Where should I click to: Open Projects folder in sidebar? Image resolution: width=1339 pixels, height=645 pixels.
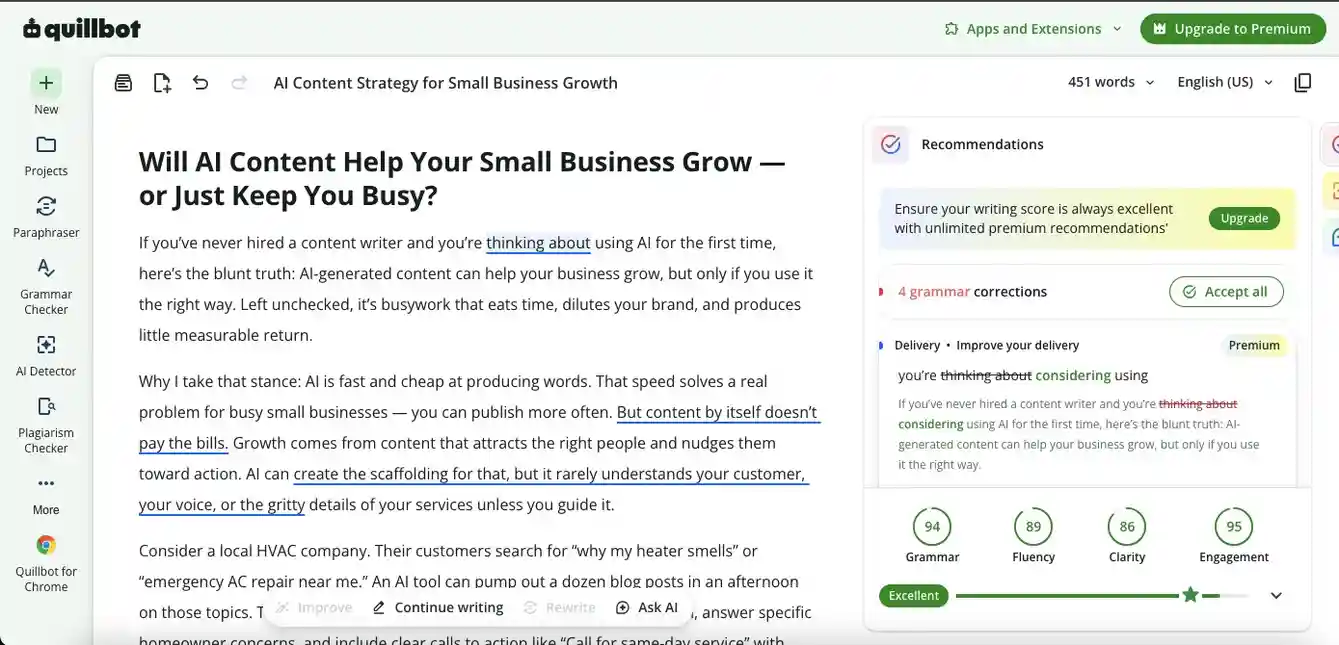point(46,155)
